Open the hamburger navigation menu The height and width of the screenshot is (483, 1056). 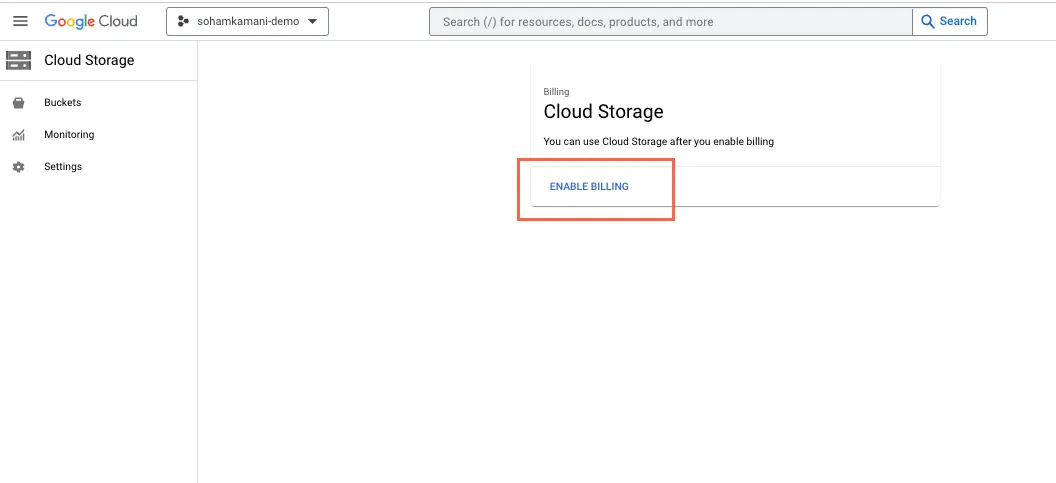click(20, 21)
